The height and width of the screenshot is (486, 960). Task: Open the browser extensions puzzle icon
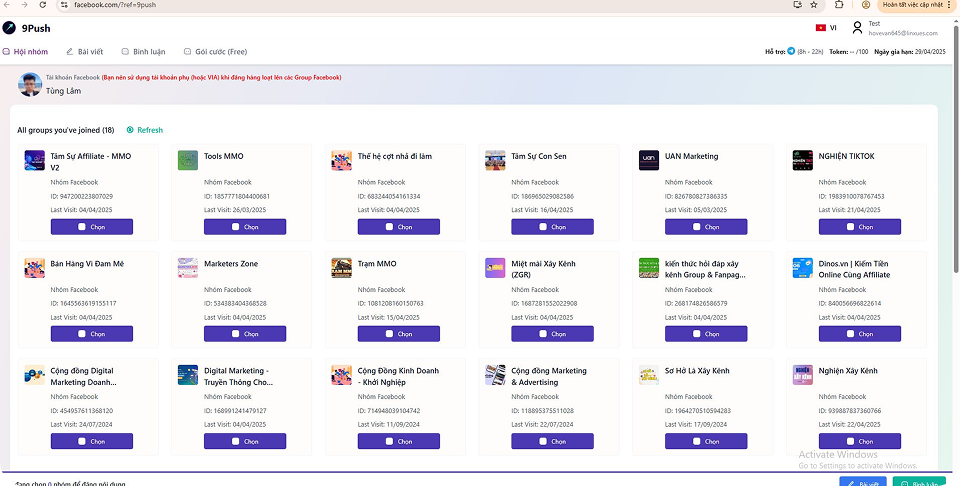[839, 4]
